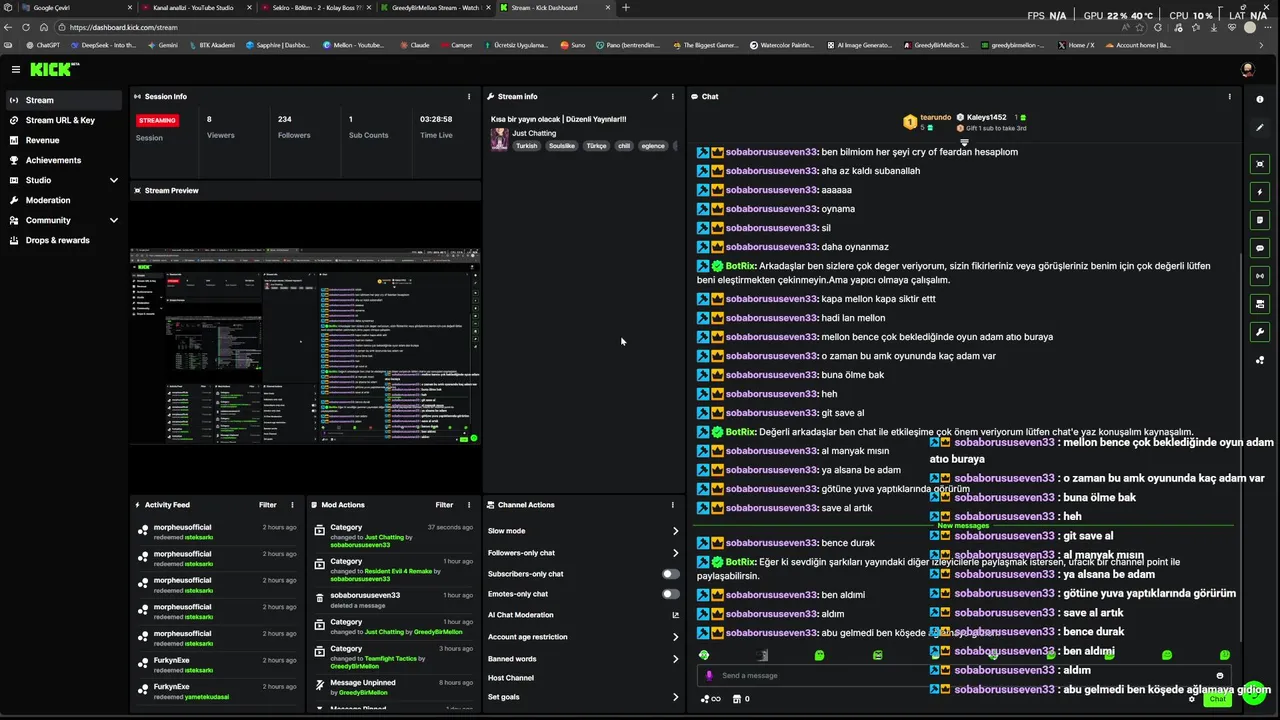Open the profile avatar in the header
This screenshot has width=1280, height=720.
click(x=1247, y=69)
